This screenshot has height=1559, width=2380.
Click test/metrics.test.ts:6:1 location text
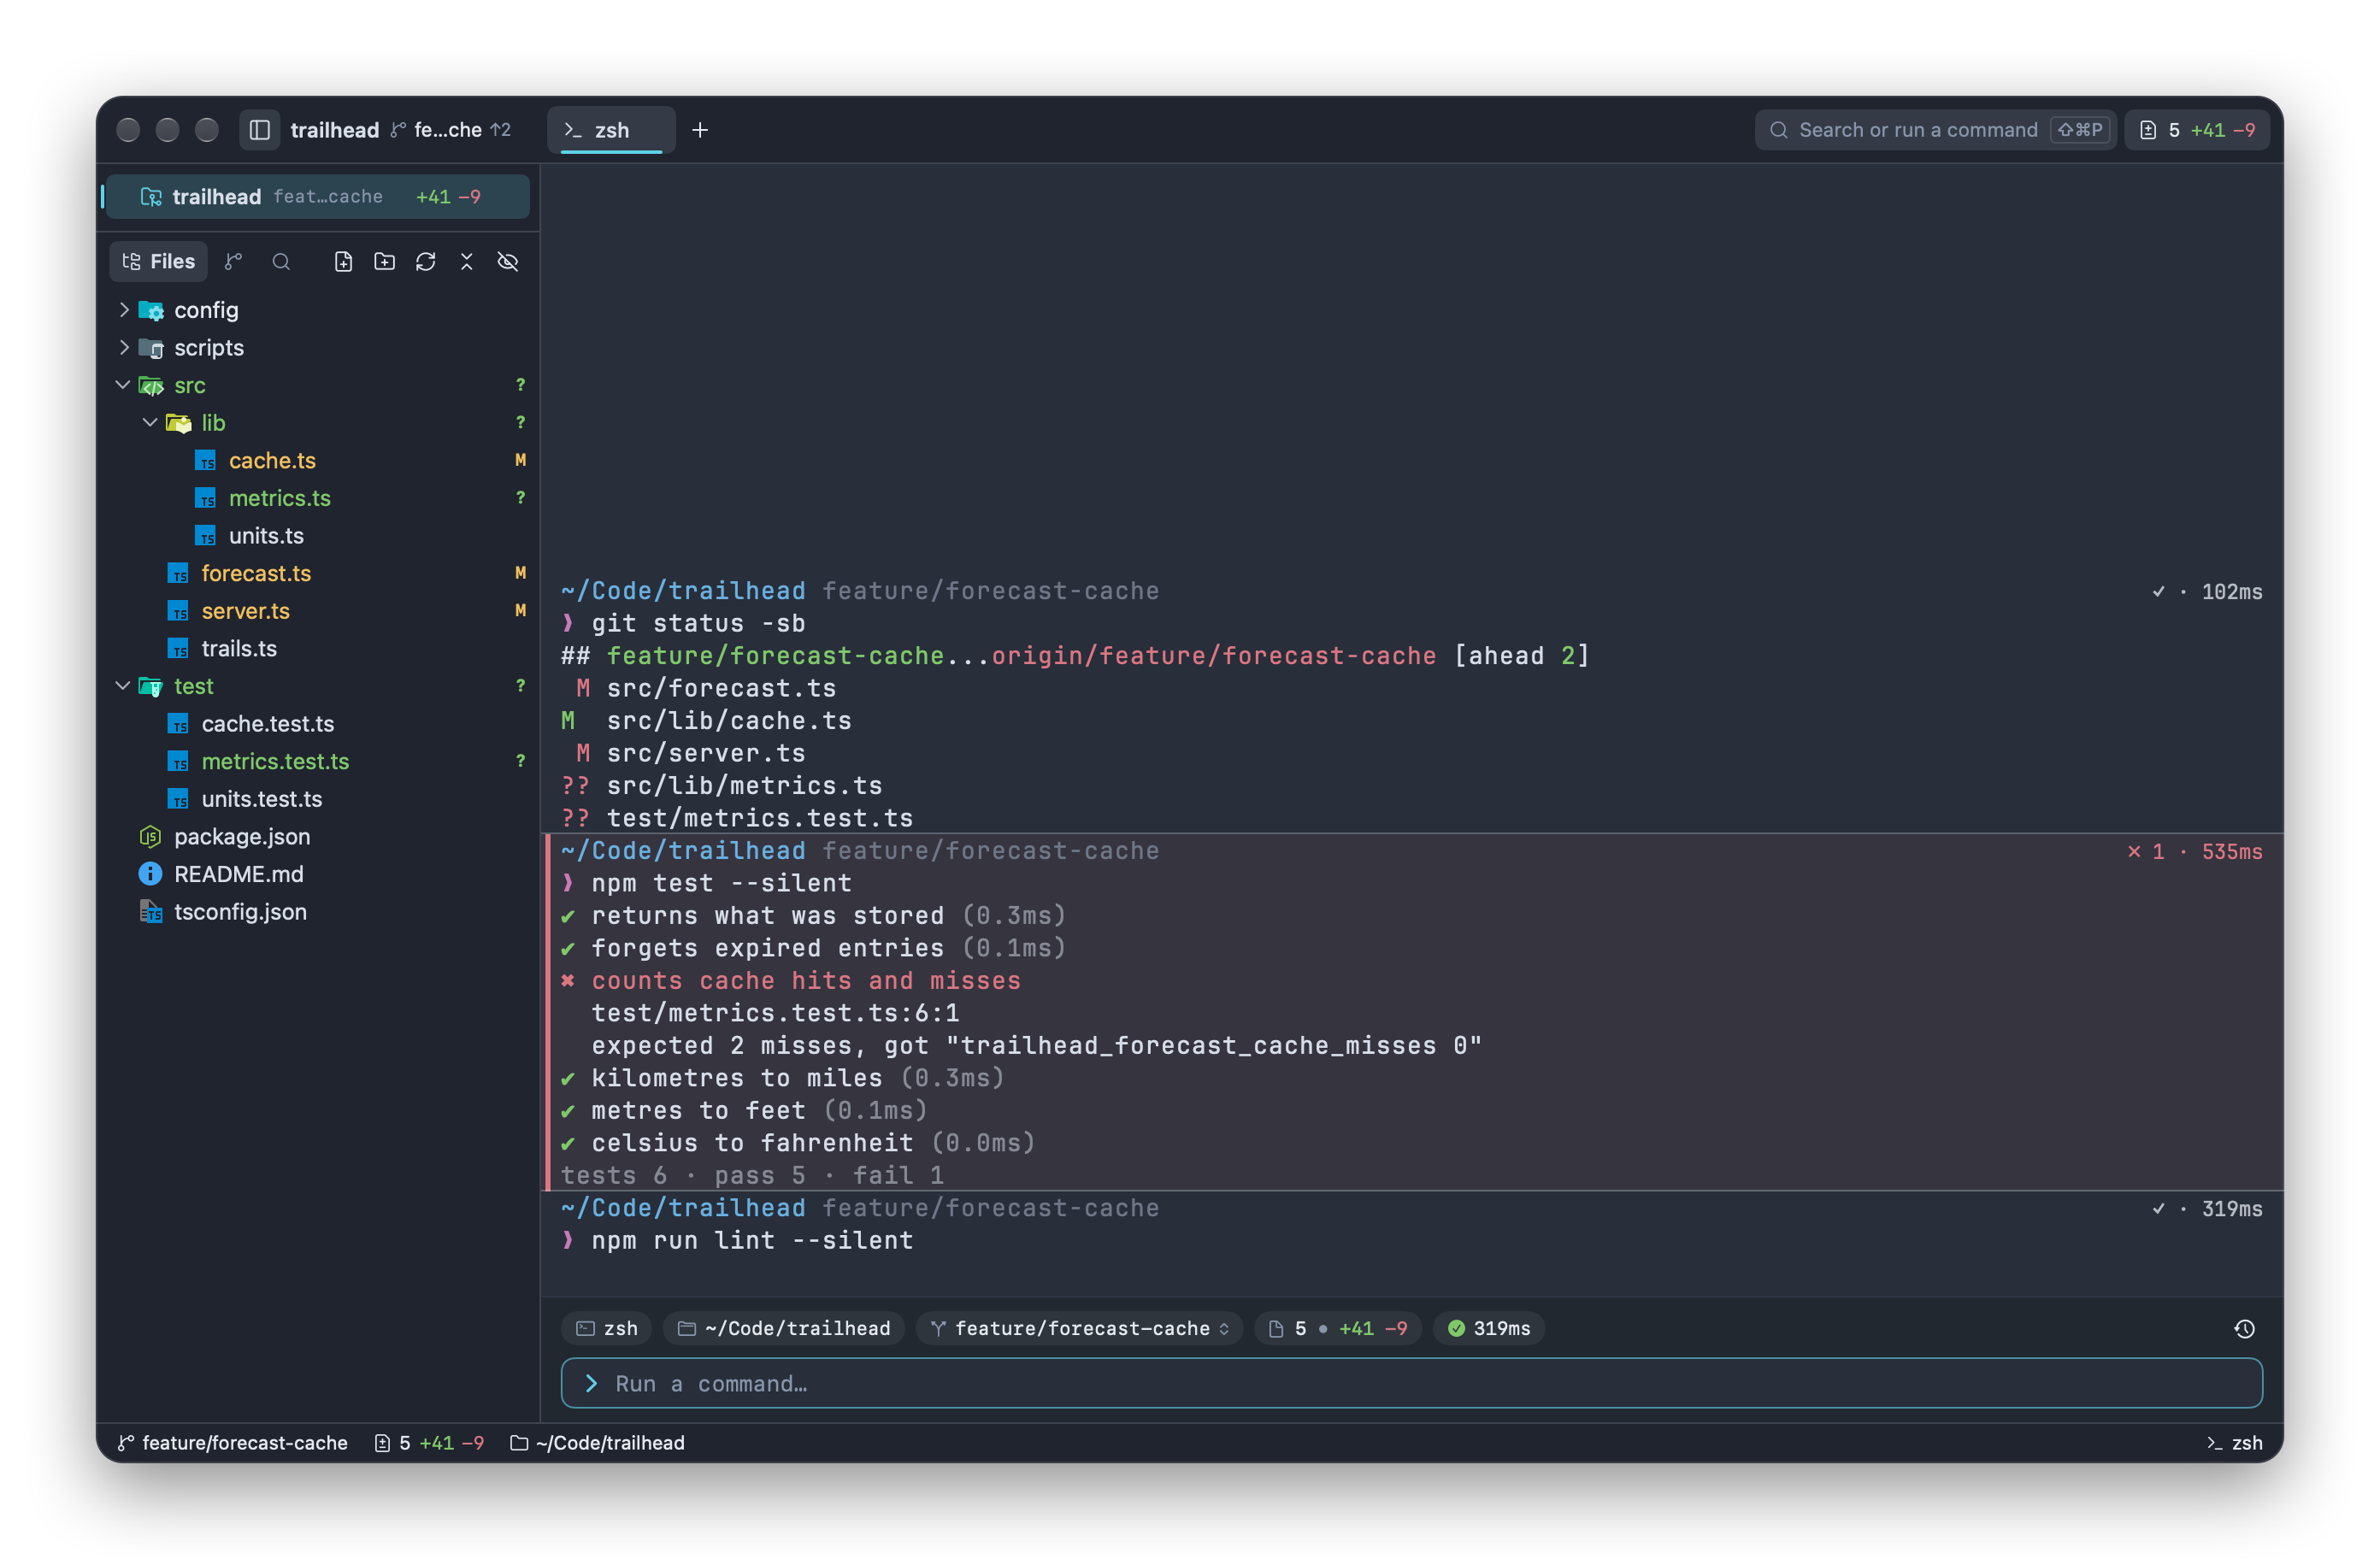[775, 1013]
